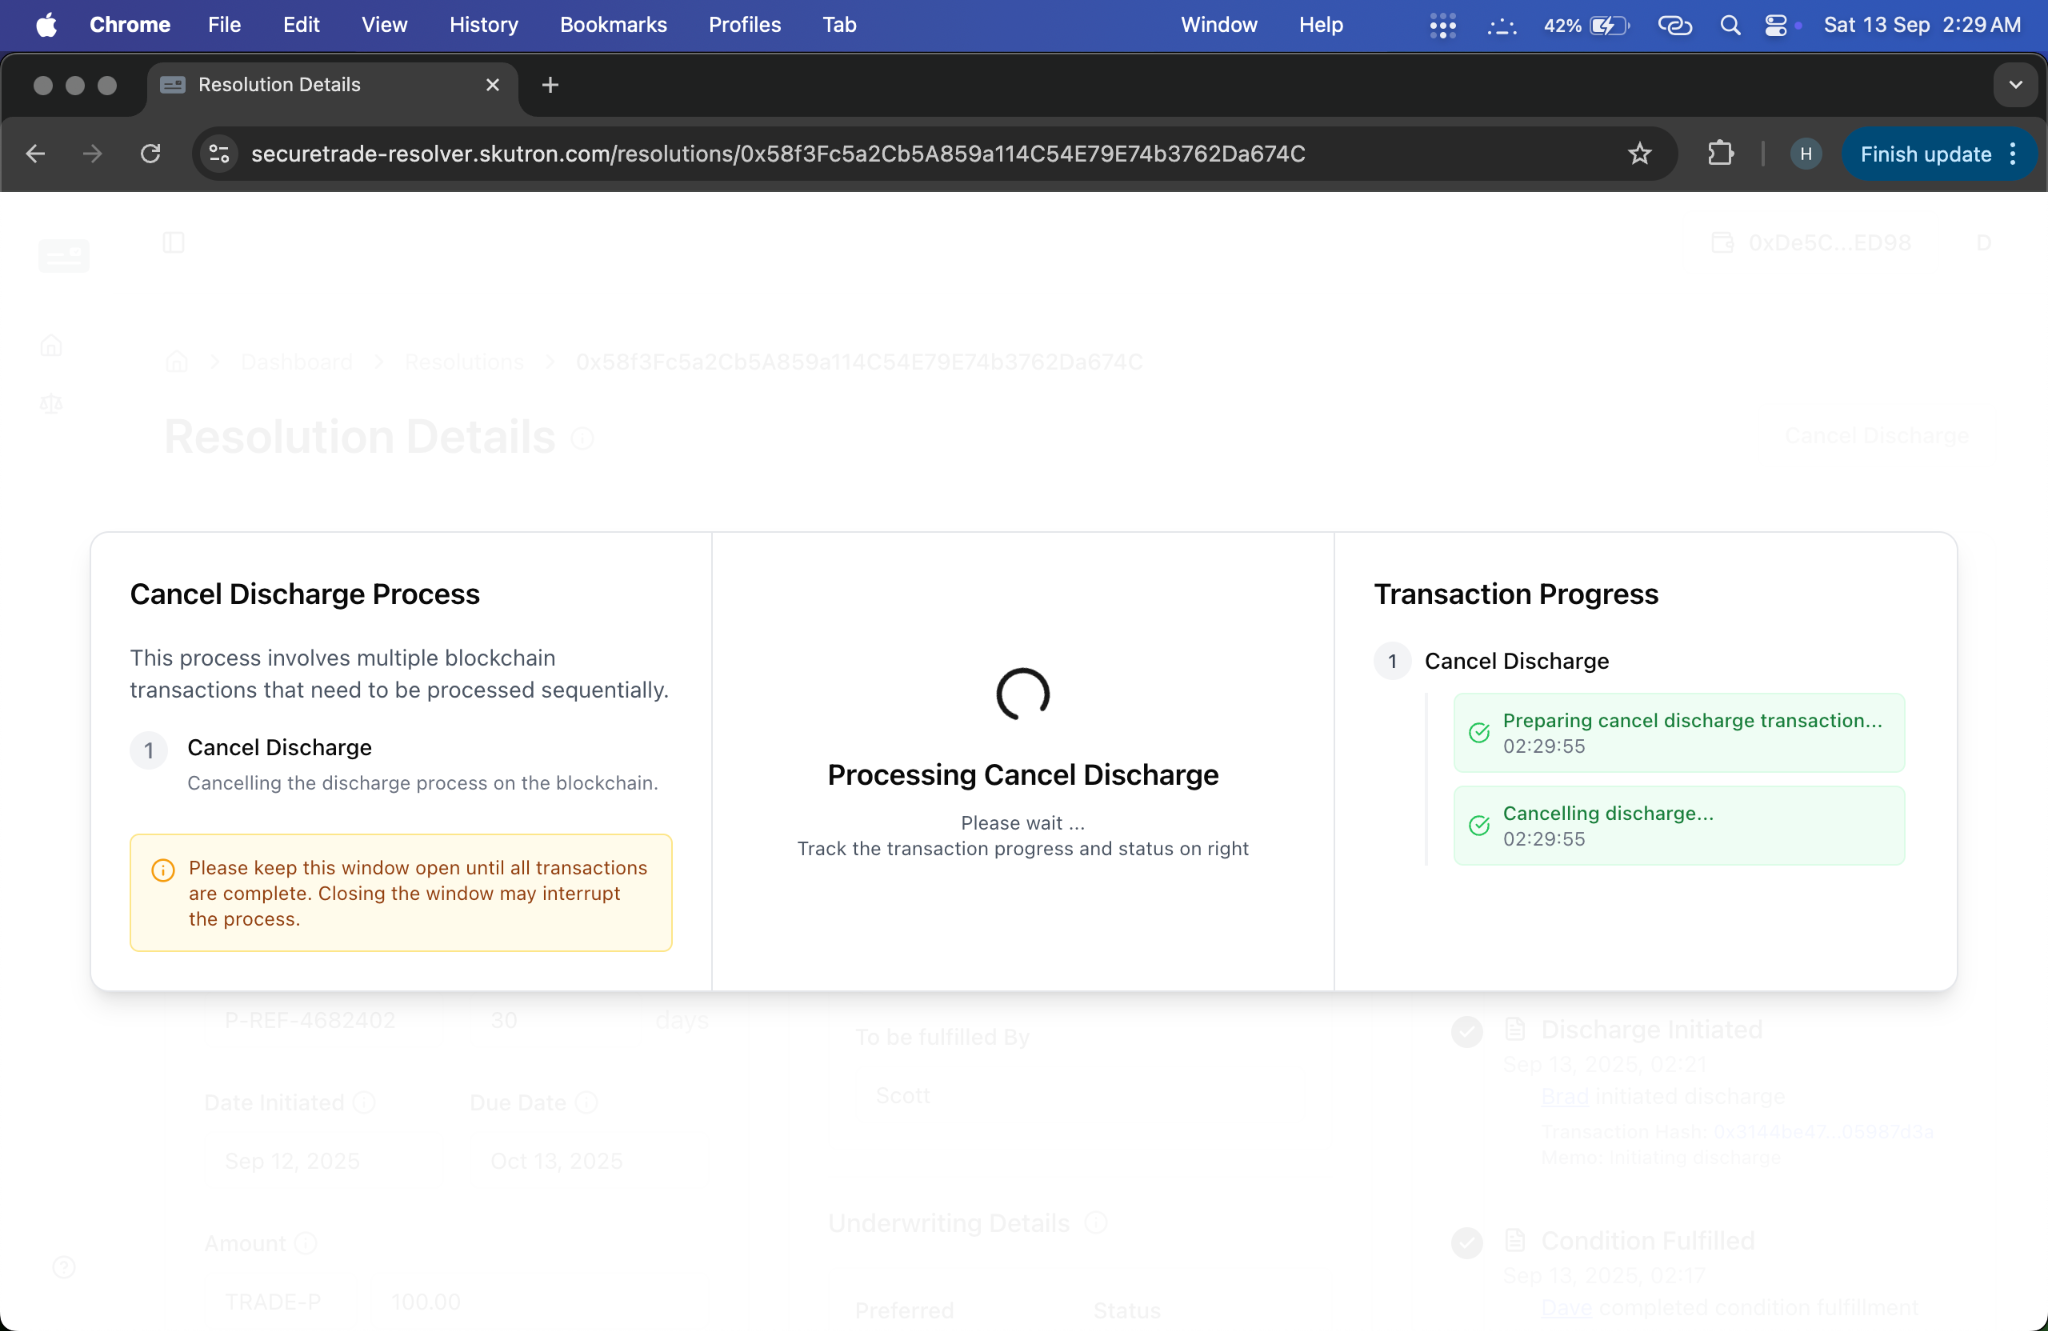Click the clock showing Sat 13 Sep 2:29 AM
The height and width of the screenshot is (1331, 2048).
[x=1921, y=25]
